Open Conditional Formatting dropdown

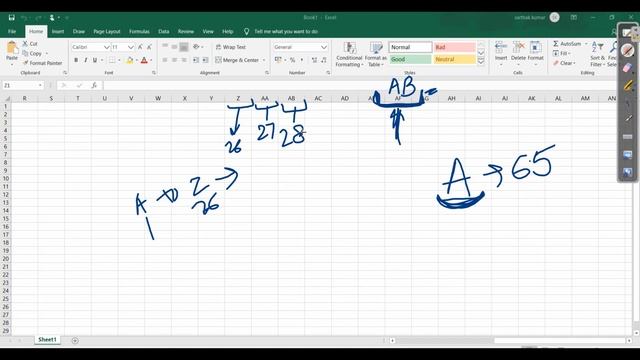coord(349,54)
